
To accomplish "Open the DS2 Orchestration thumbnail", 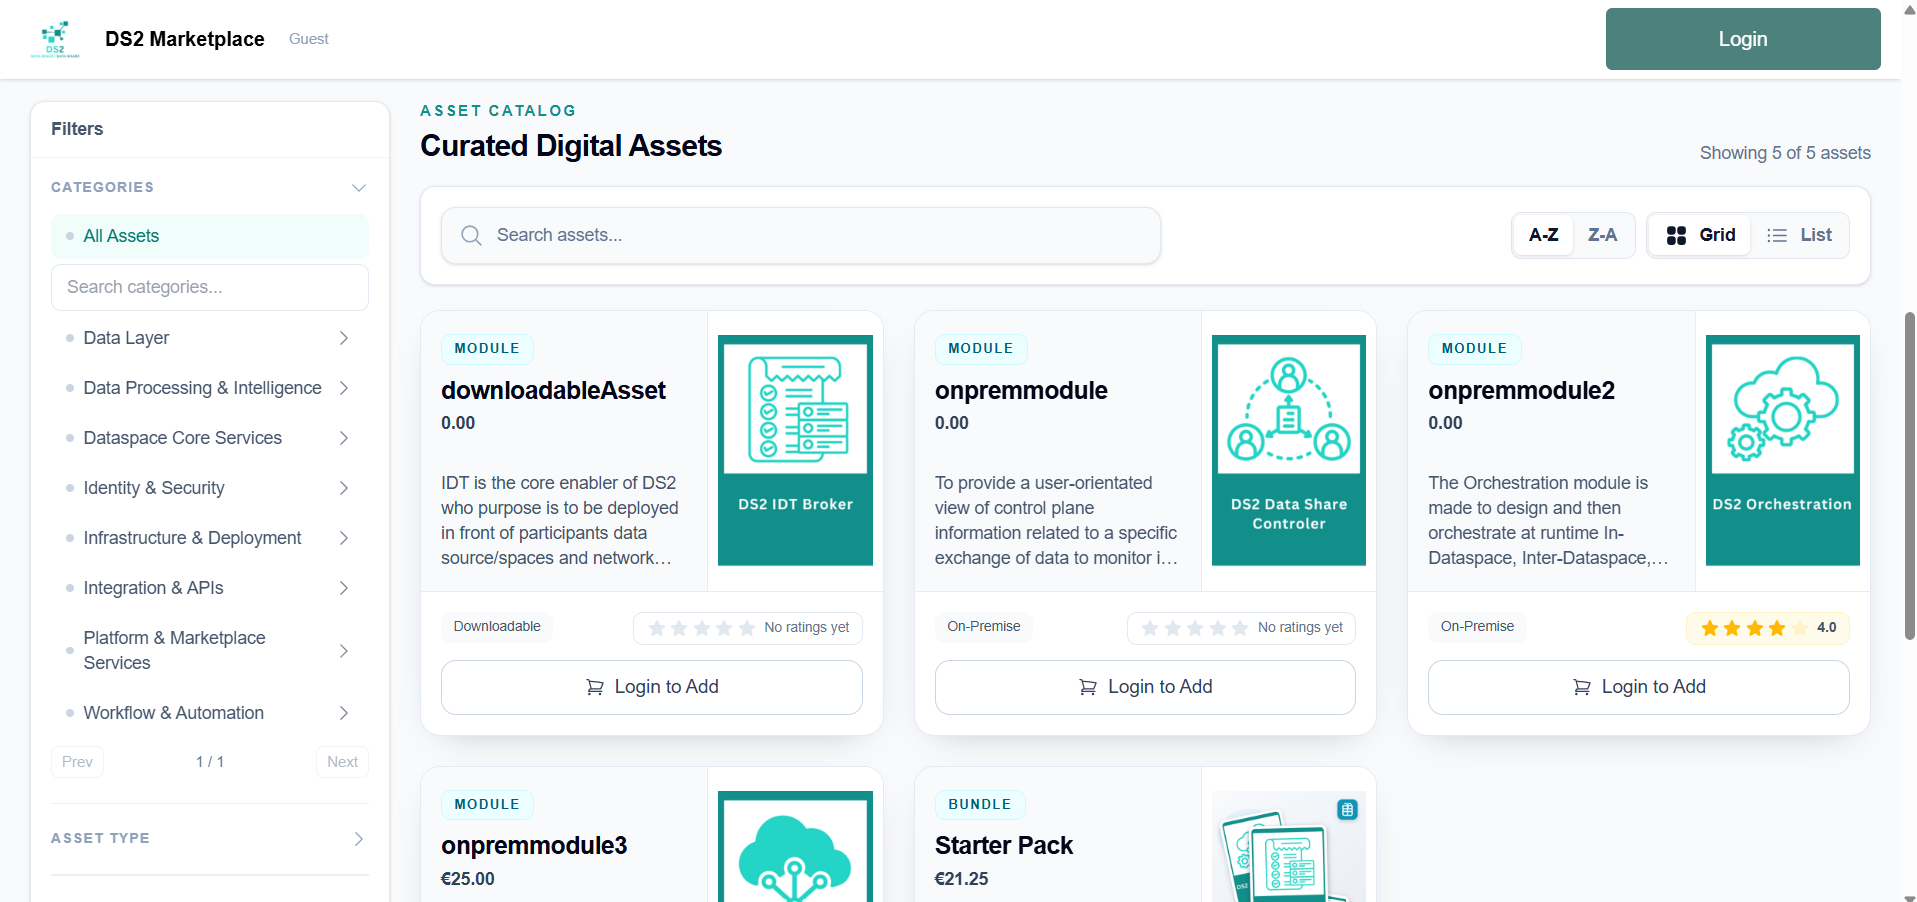I will pos(1782,450).
